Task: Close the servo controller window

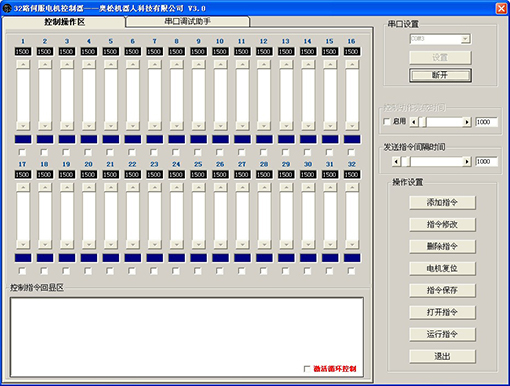Action: click(x=501, y=8)
